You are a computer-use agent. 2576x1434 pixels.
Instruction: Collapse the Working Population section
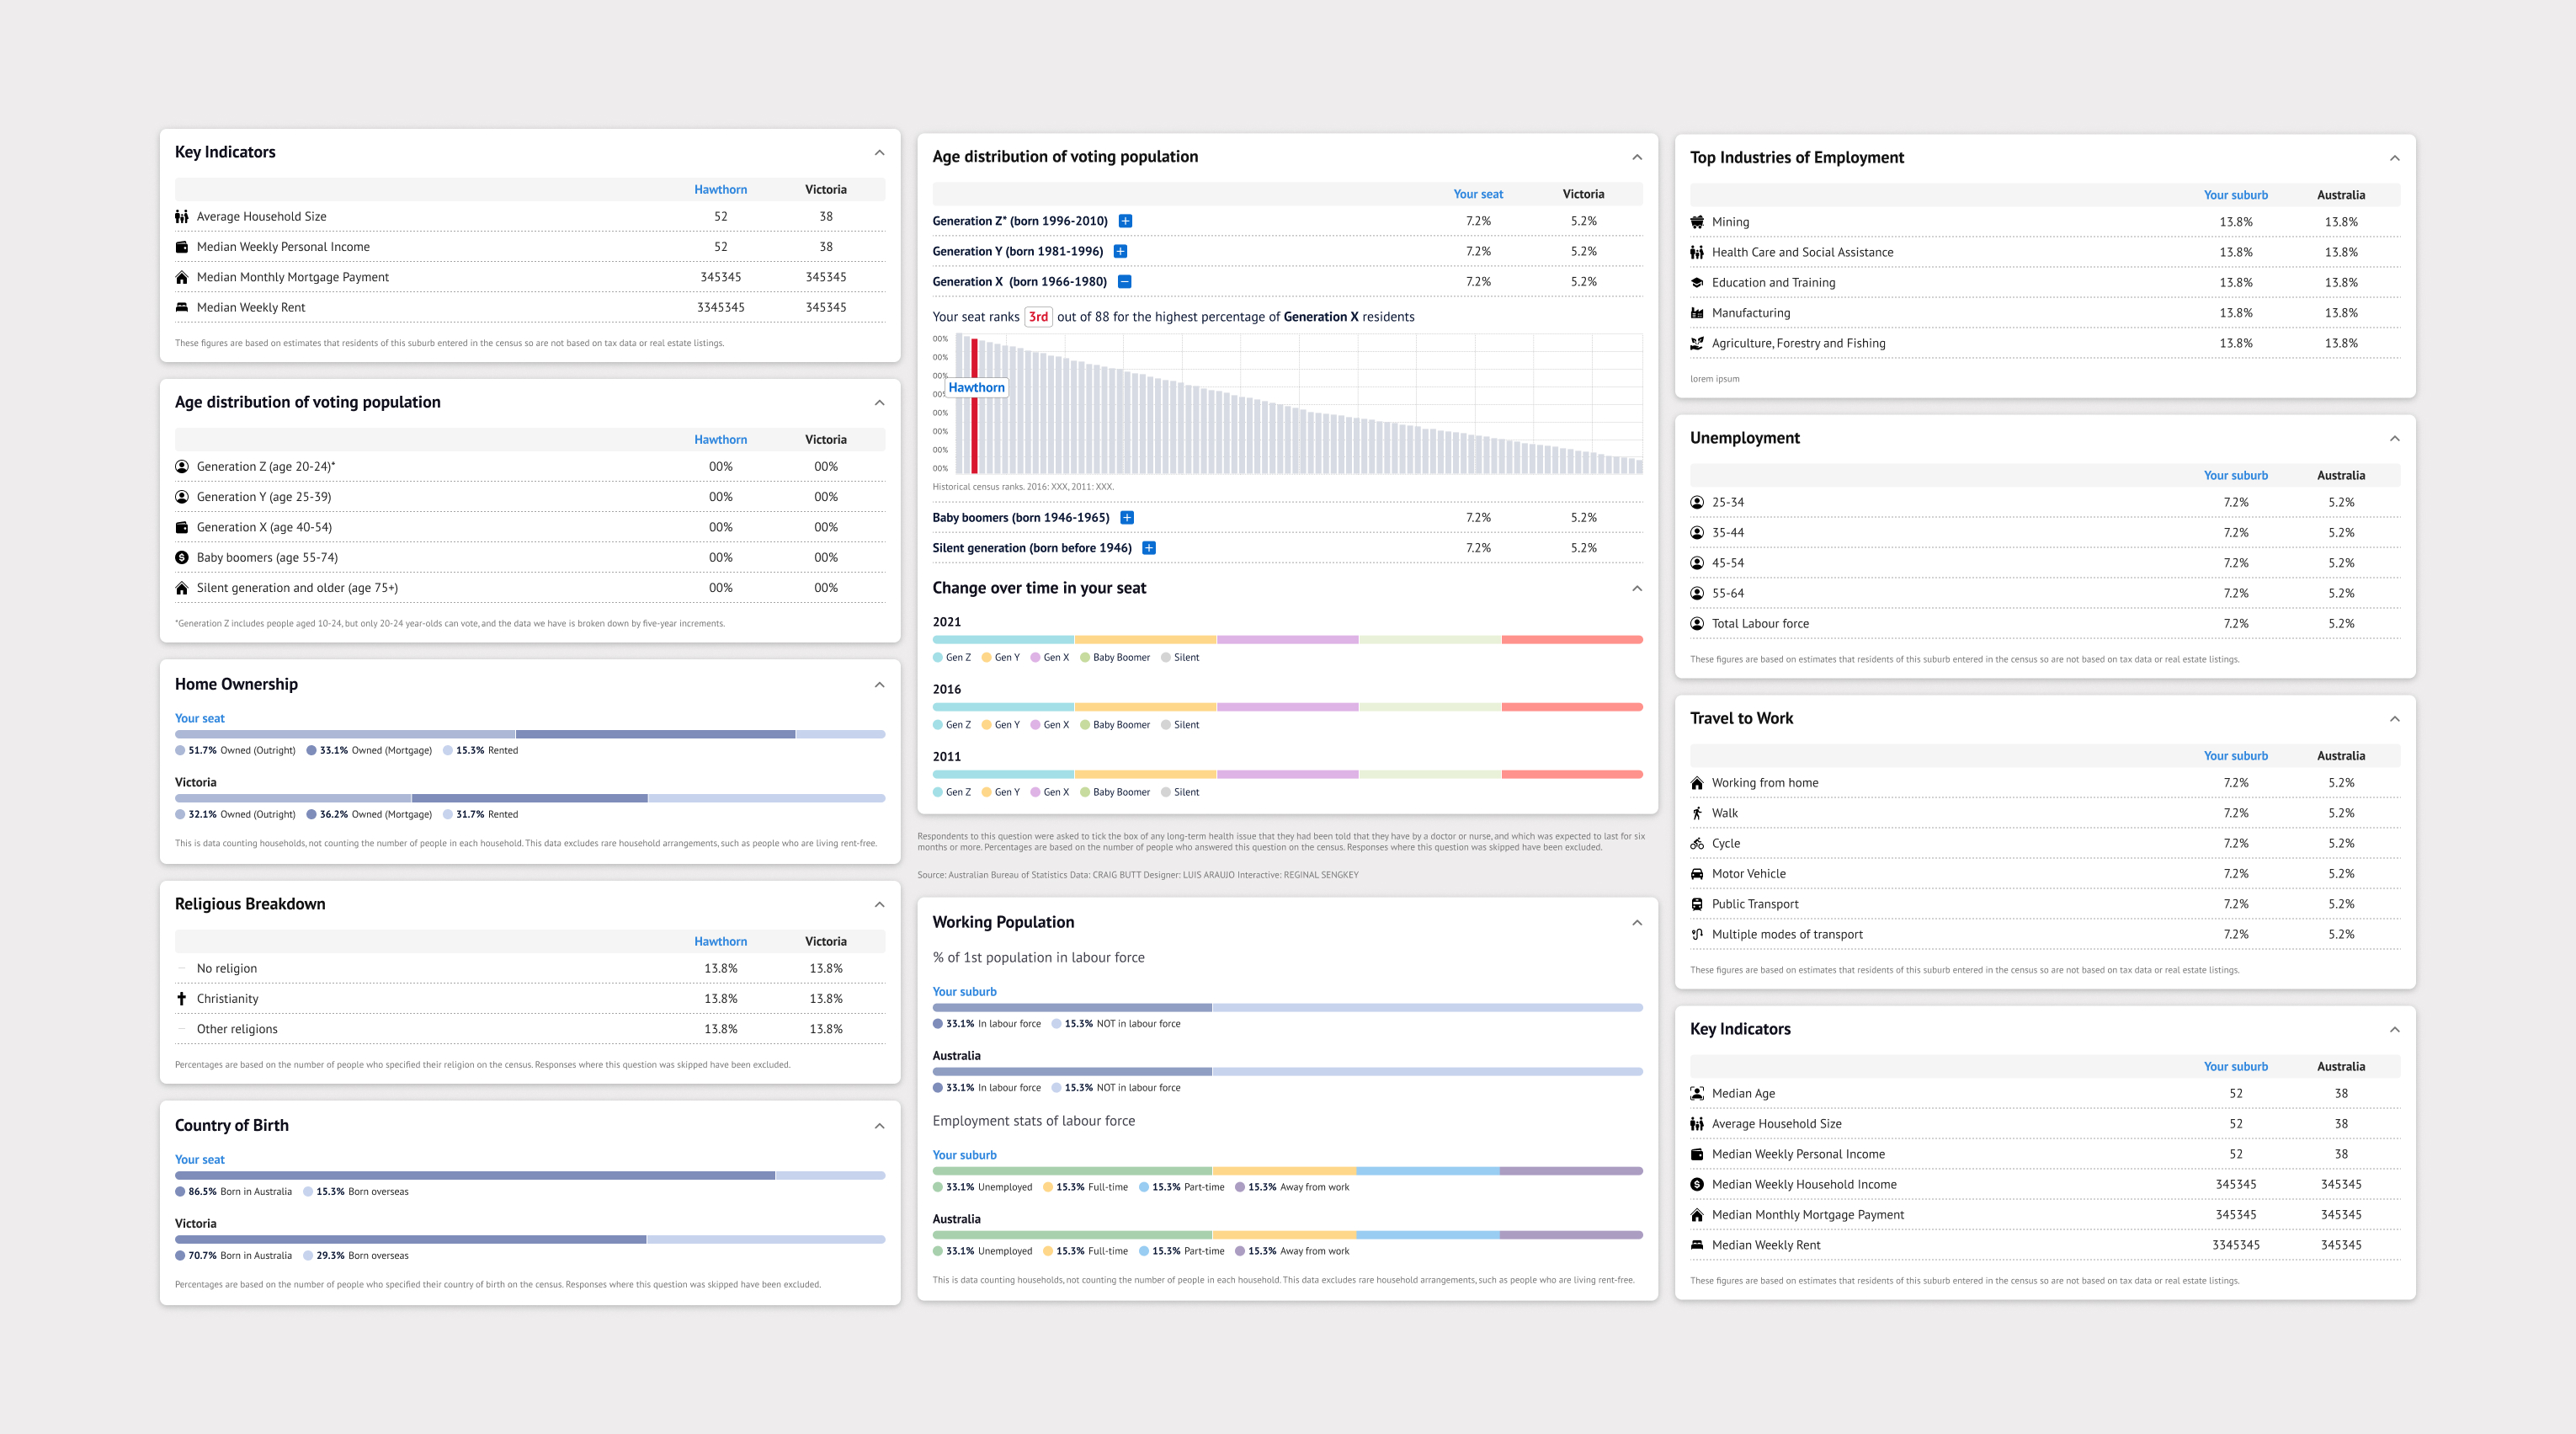pos(1637,923)
